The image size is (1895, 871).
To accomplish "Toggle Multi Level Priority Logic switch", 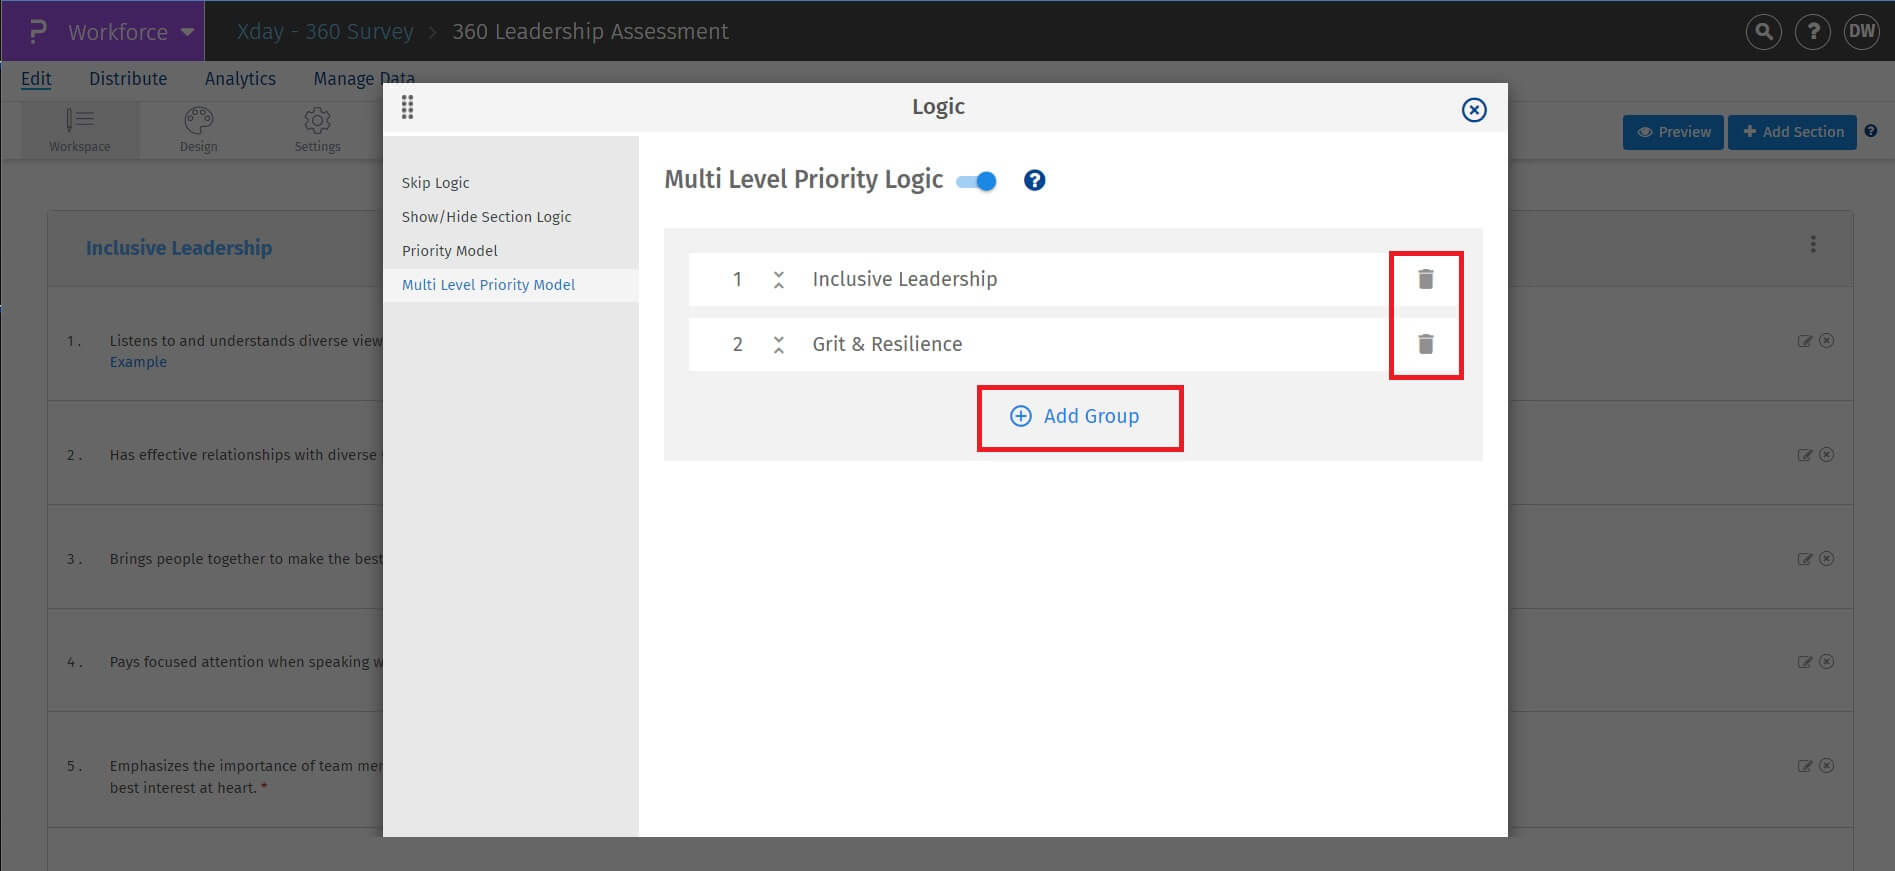I will coord(977,181).
